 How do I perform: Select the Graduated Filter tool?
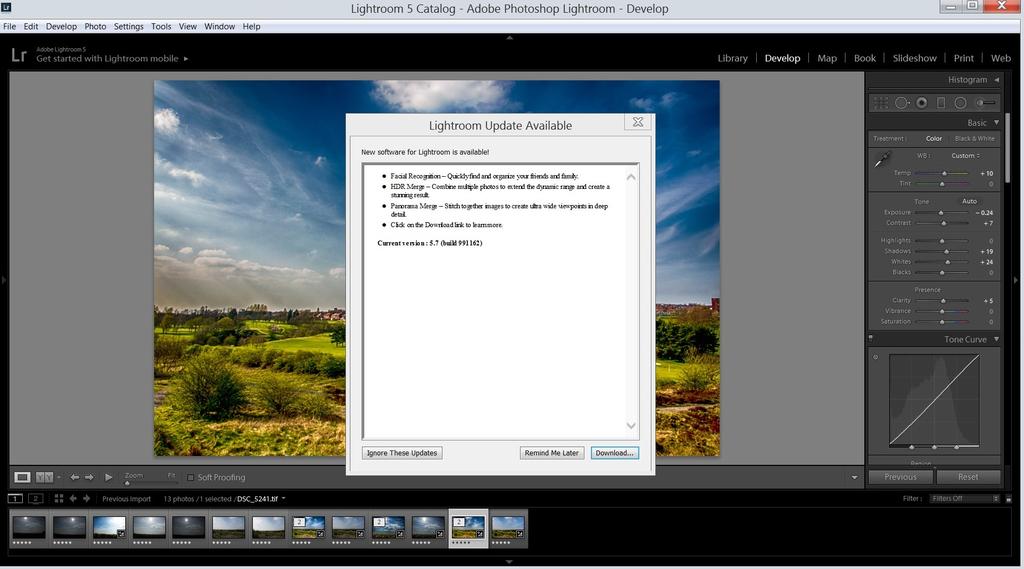pyautogui.click(x=940, y=103)
